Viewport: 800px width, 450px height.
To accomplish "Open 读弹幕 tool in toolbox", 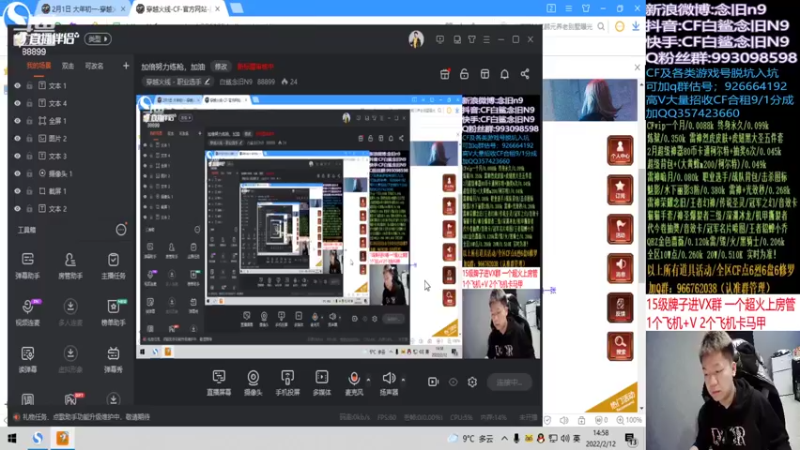I will (28, 359).
